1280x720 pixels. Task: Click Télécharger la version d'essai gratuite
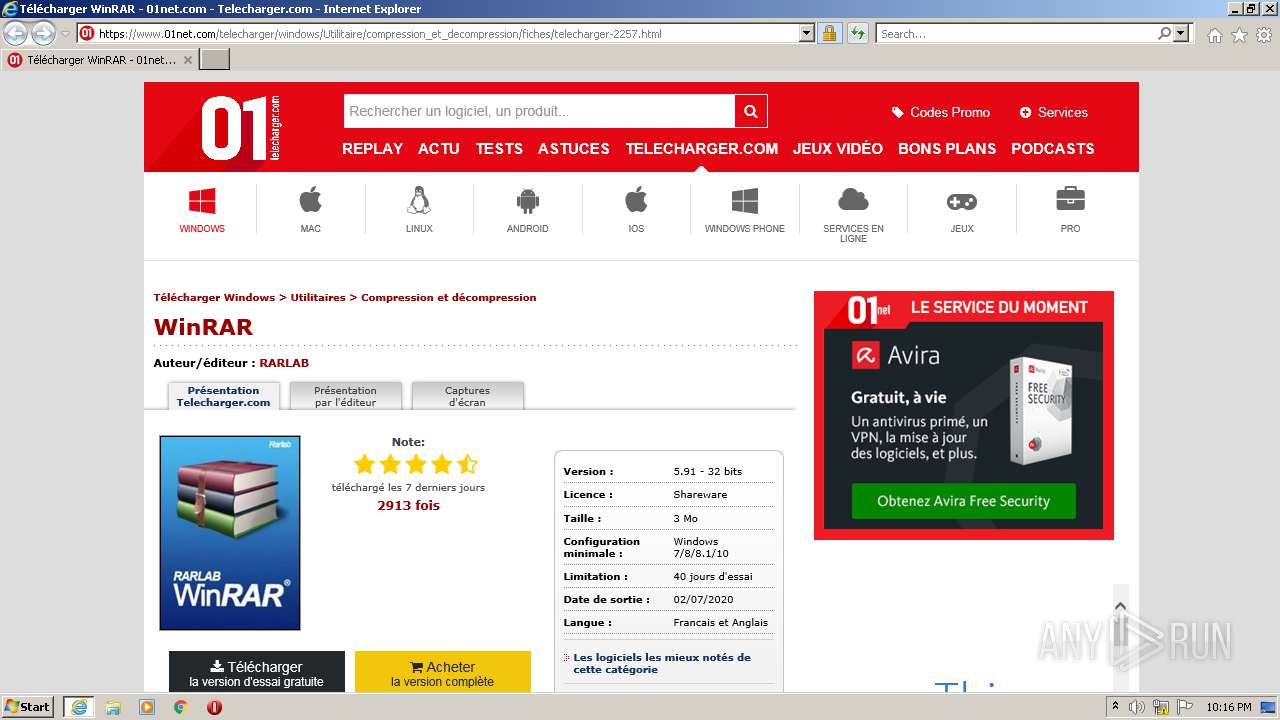coord(257,672)
